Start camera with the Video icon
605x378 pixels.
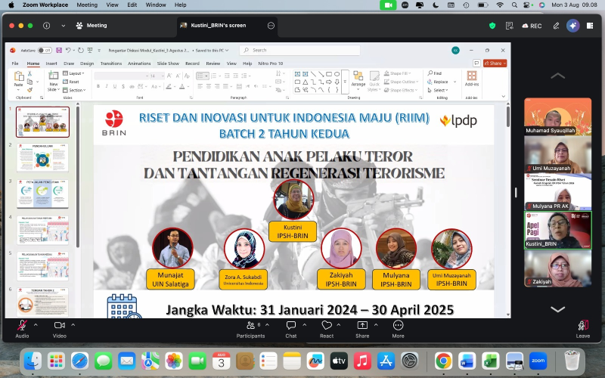click(59, 325)
